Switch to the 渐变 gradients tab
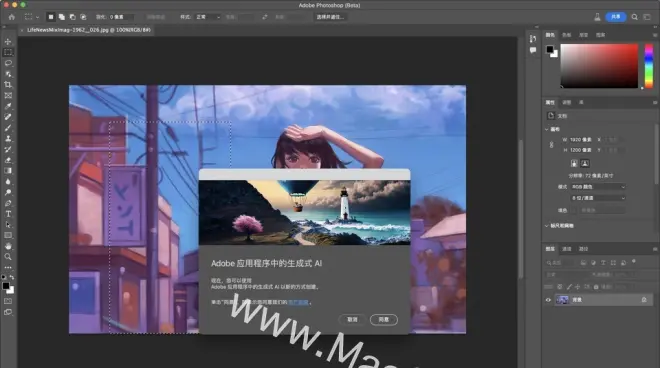The image size is (660, 368). click(x=583, y=35)
